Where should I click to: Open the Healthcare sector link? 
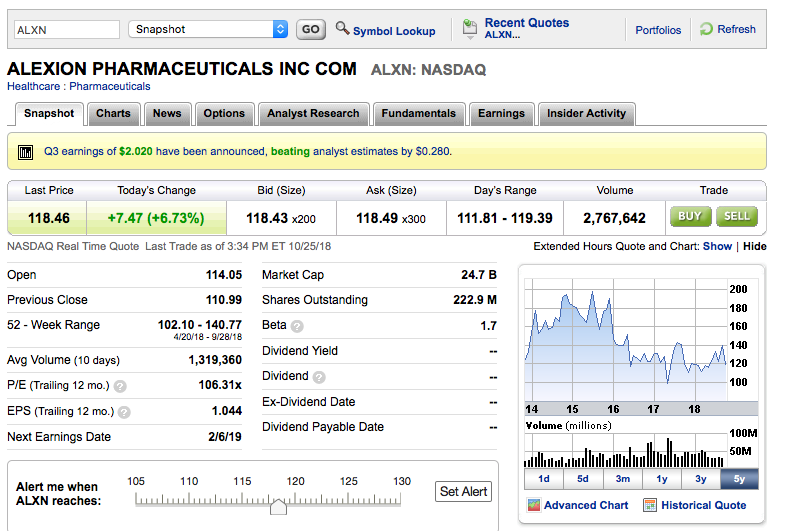tap(33, 86)
